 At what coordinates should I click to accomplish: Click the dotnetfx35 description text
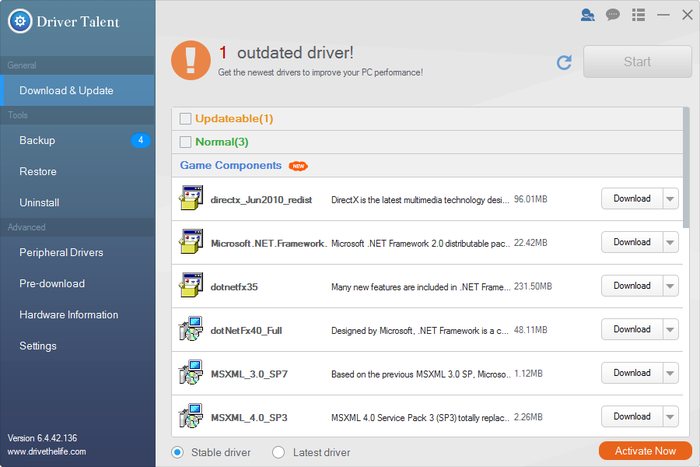tap(421, 287)
